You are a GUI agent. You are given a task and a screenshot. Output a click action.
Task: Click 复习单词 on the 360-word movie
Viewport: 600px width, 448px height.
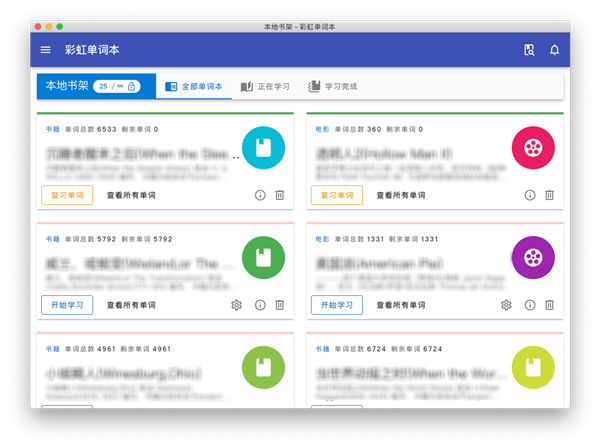pyautogui.click(x=337, y=195)
